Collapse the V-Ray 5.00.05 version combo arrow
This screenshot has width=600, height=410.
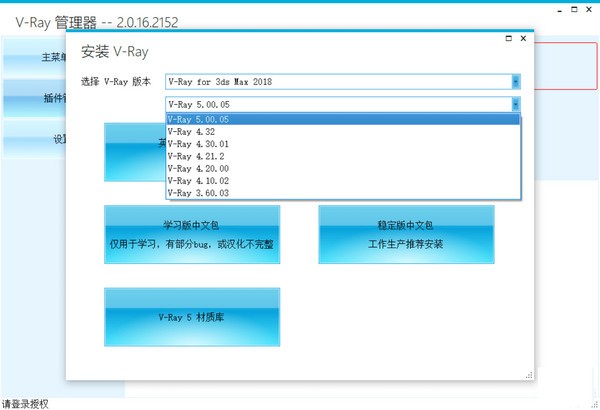(516, 104)
